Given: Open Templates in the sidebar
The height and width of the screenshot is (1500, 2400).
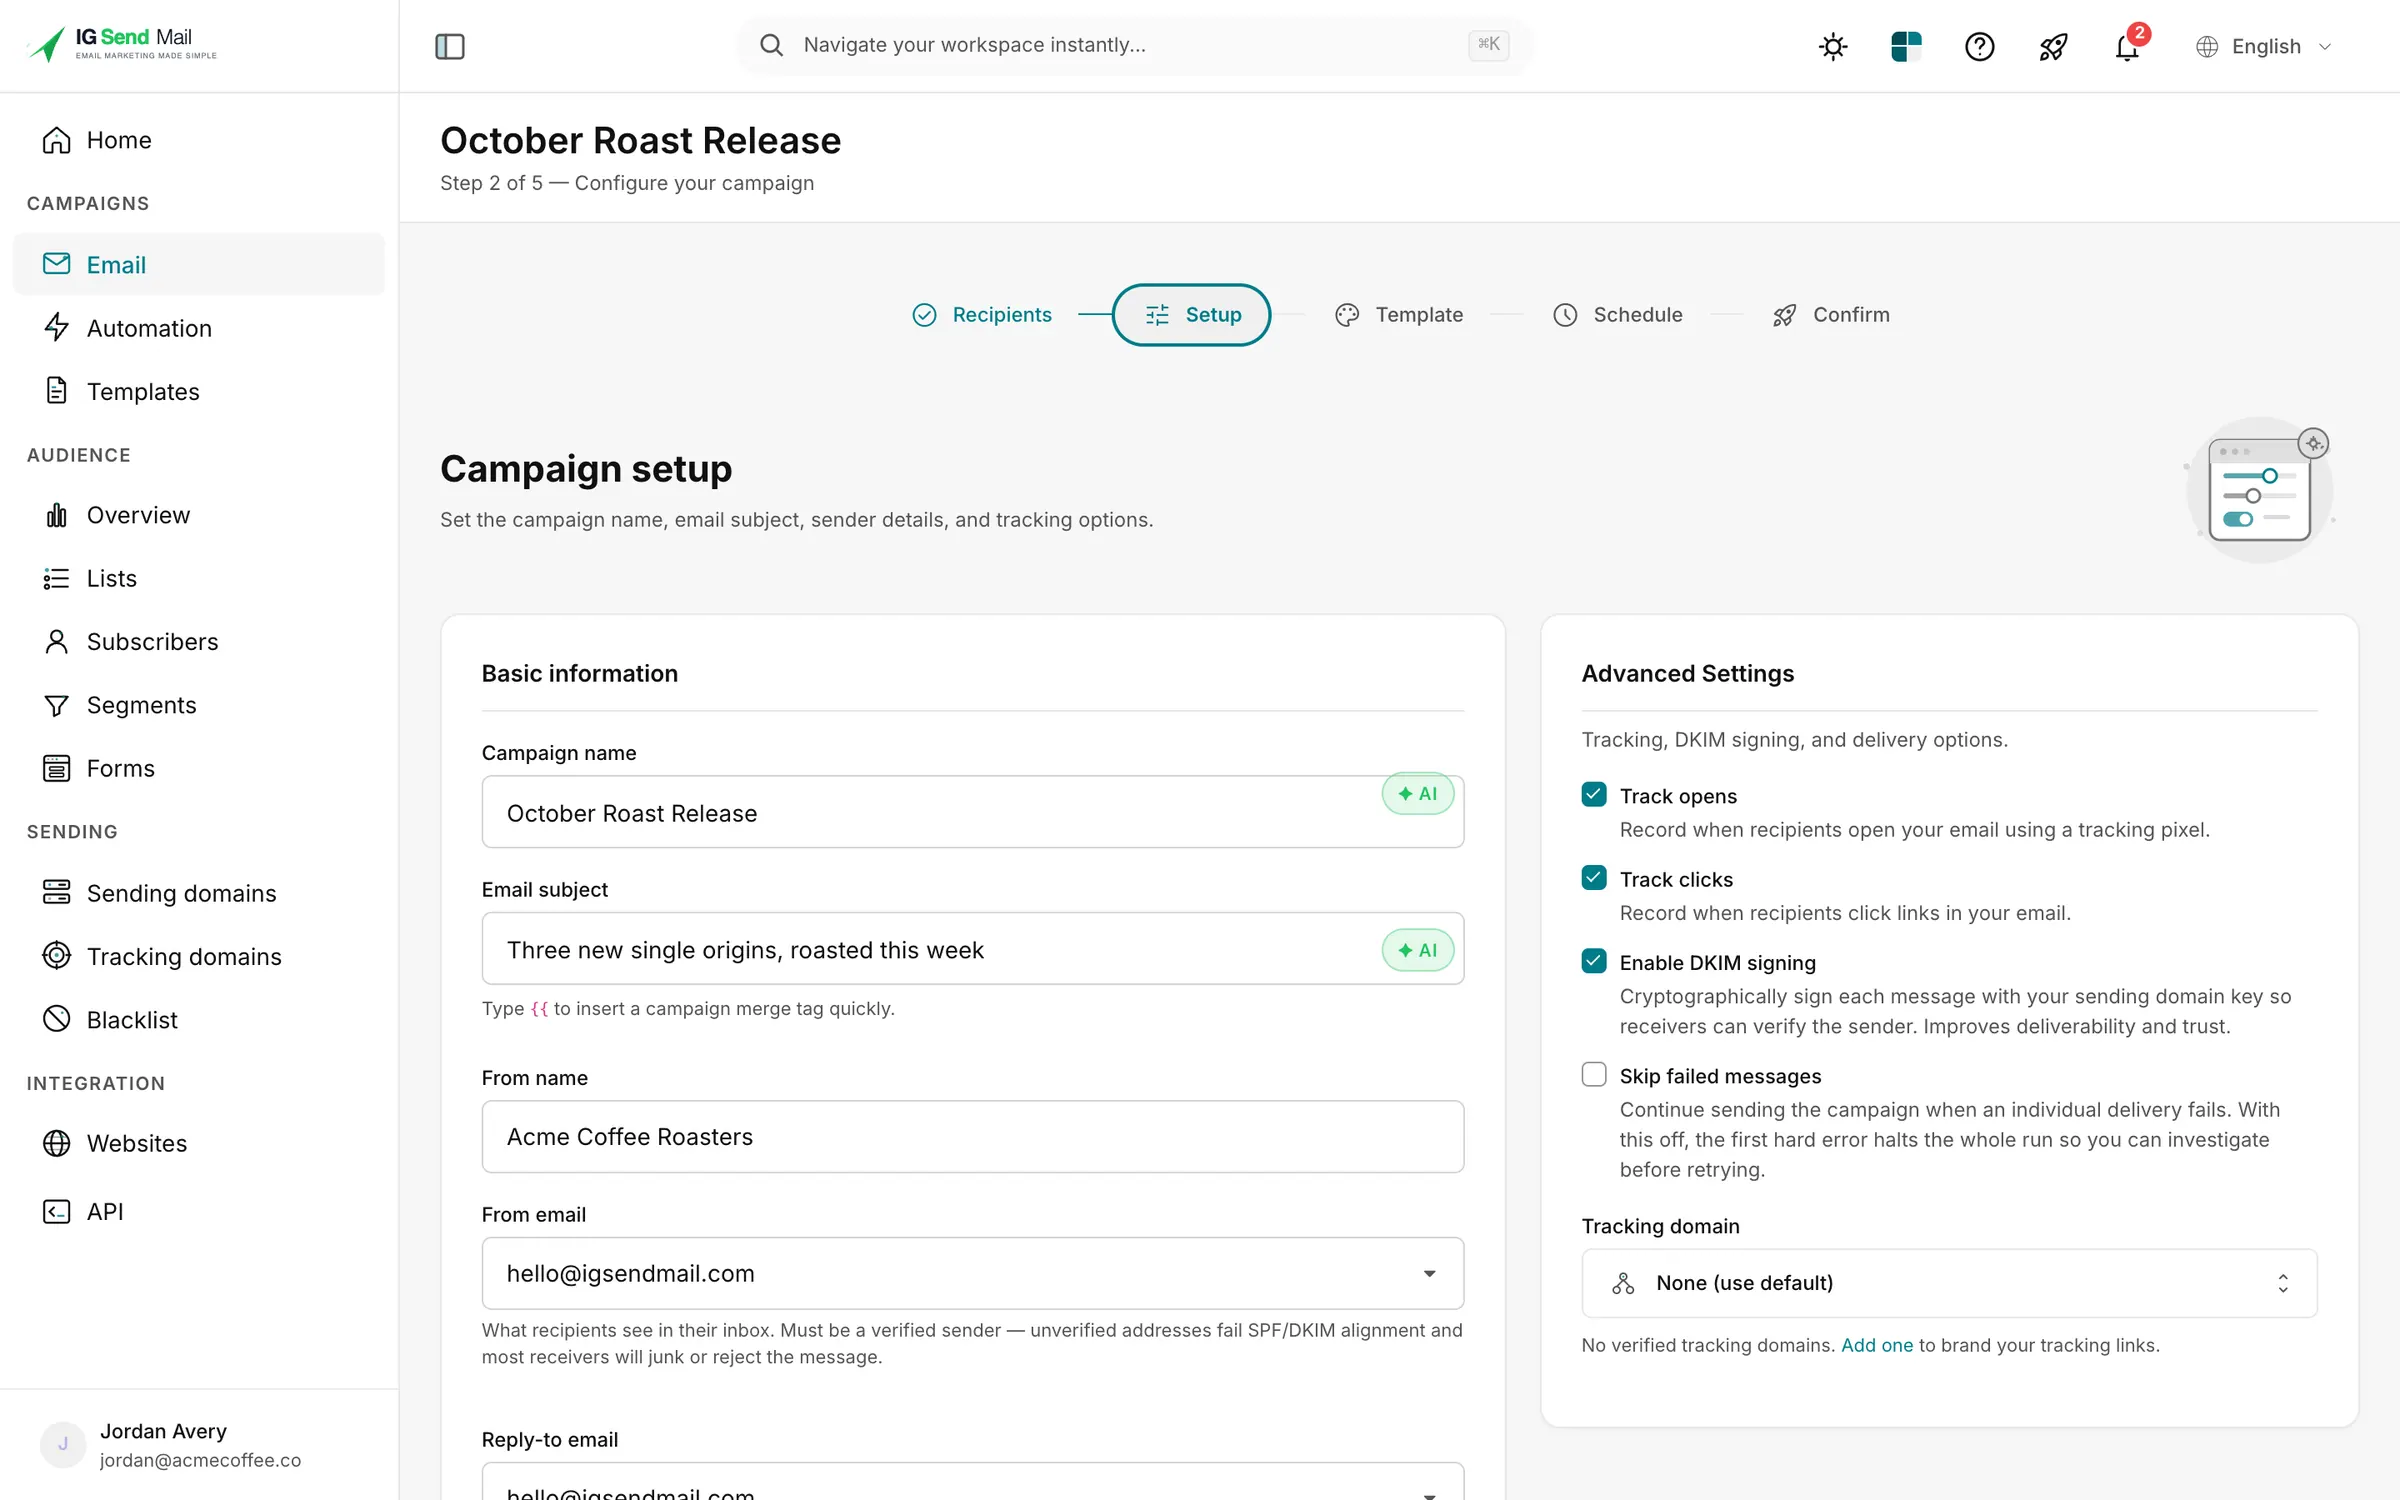Looking at the screenshot, I should coord(198,391).
